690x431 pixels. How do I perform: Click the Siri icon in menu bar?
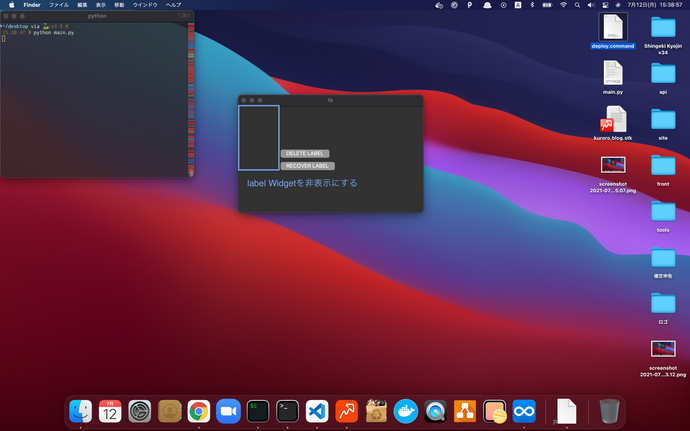618,5
